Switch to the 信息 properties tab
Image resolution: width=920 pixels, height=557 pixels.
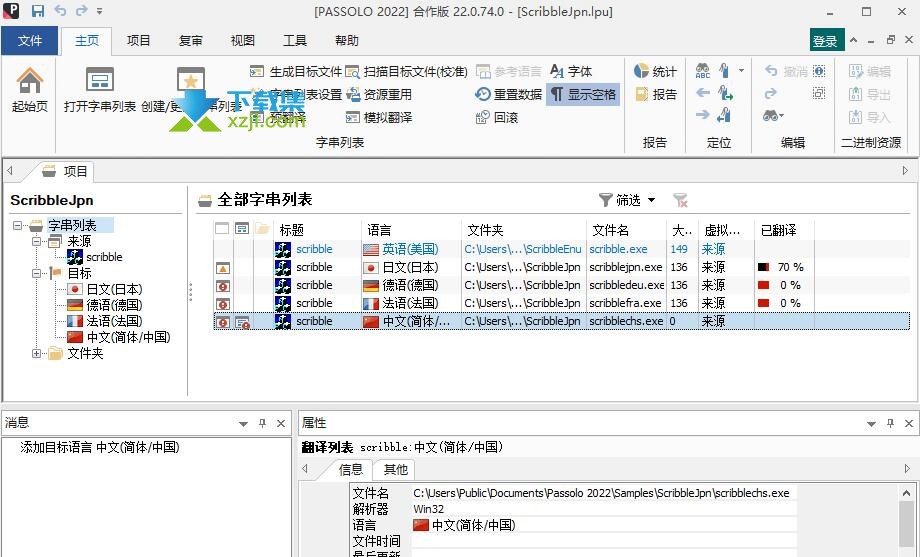(351, 470)
